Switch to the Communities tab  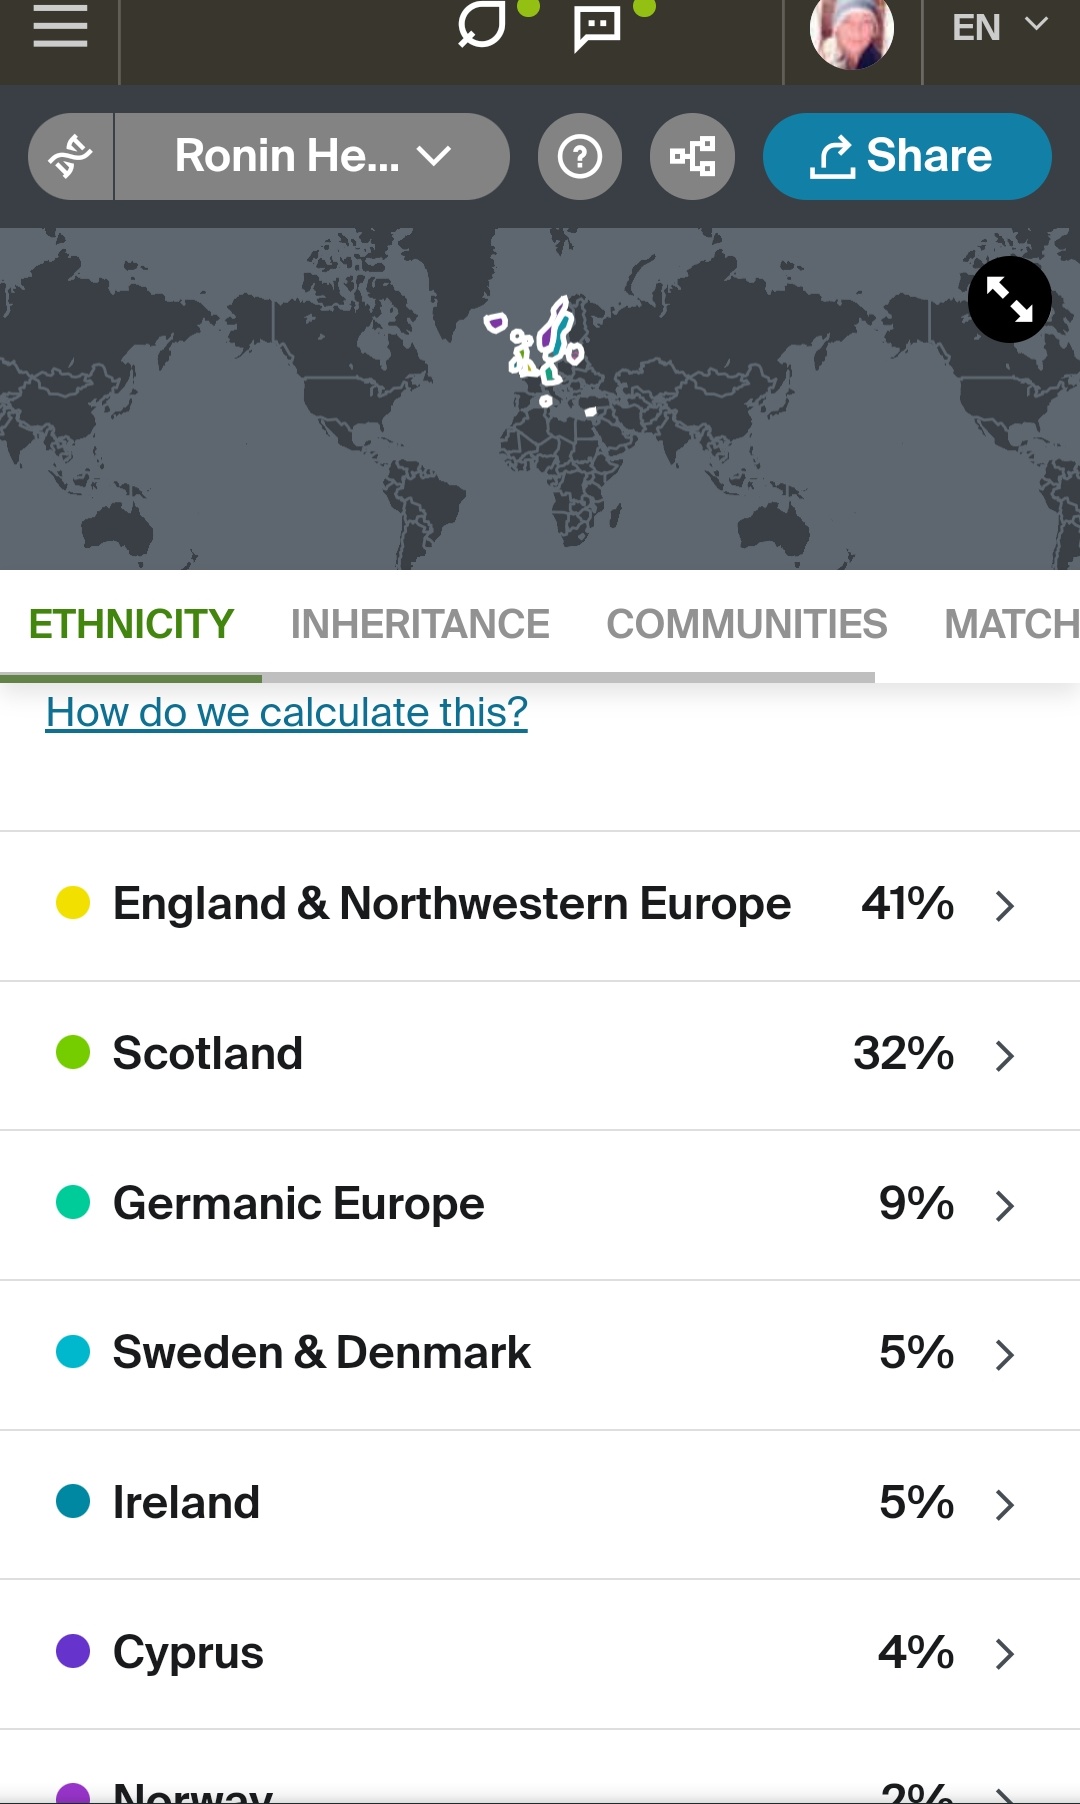(746, 624)
